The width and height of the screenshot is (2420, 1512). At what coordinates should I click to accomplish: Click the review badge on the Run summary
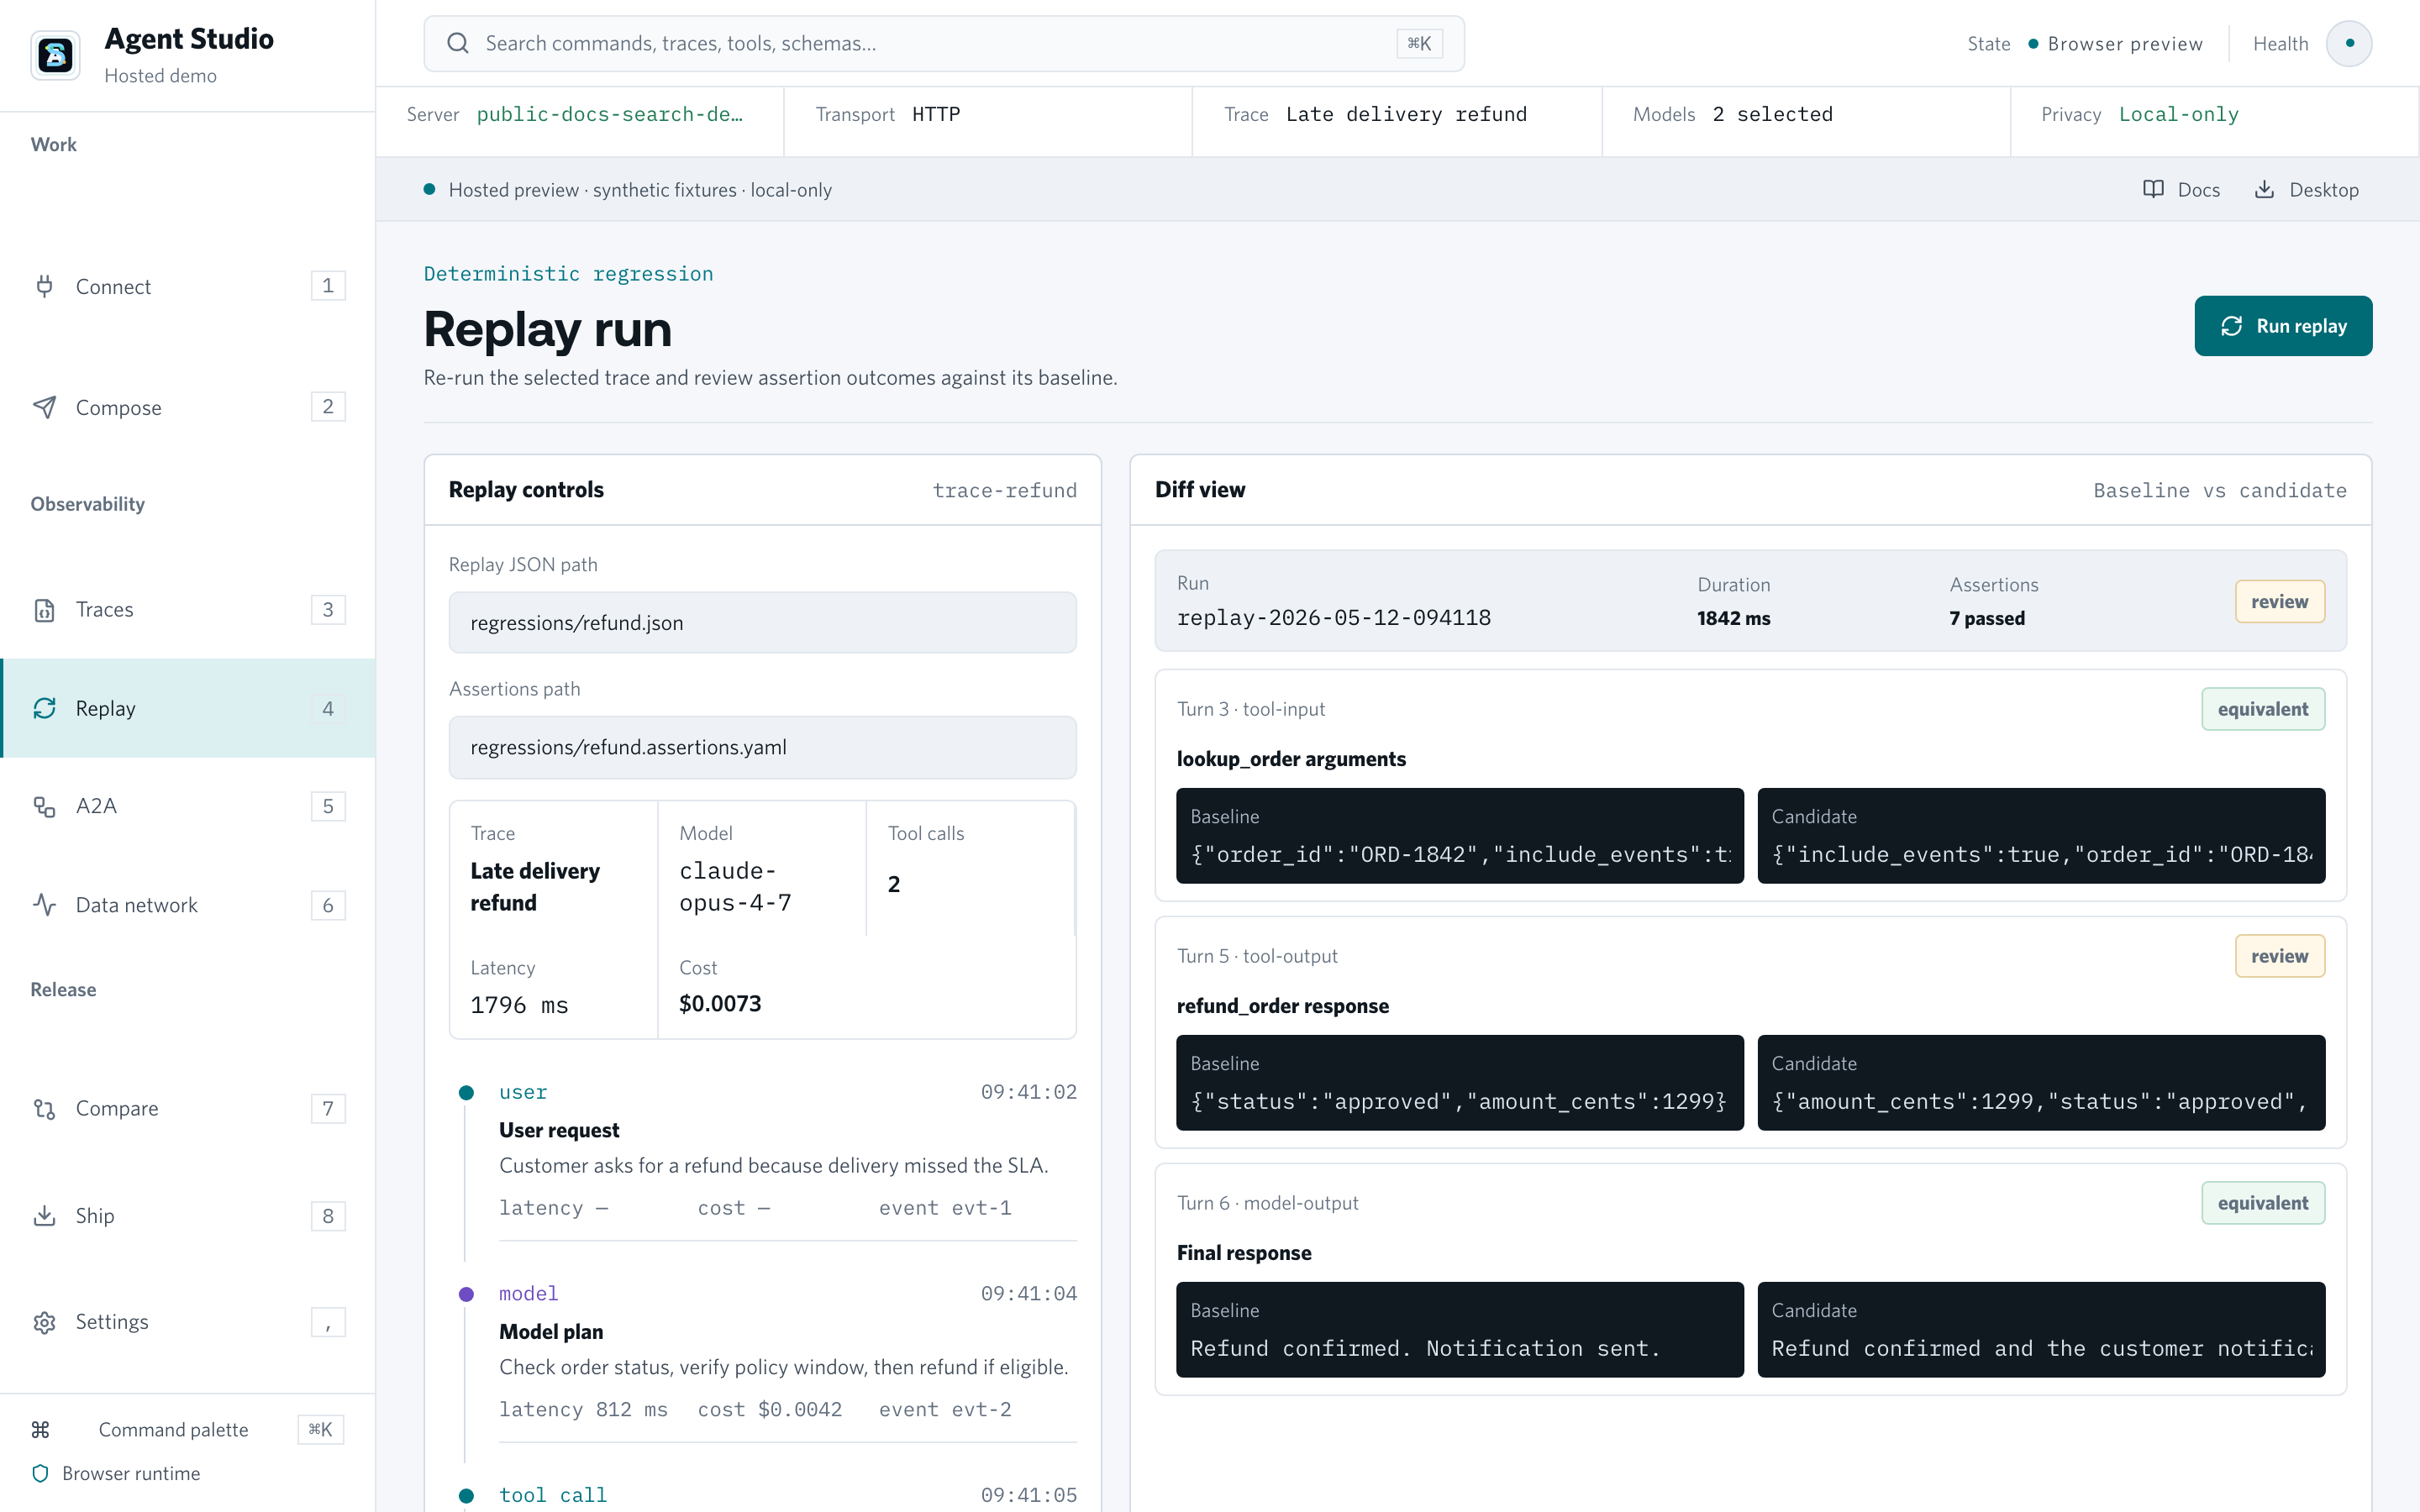pyautogui.click(x=2280, y=601)
